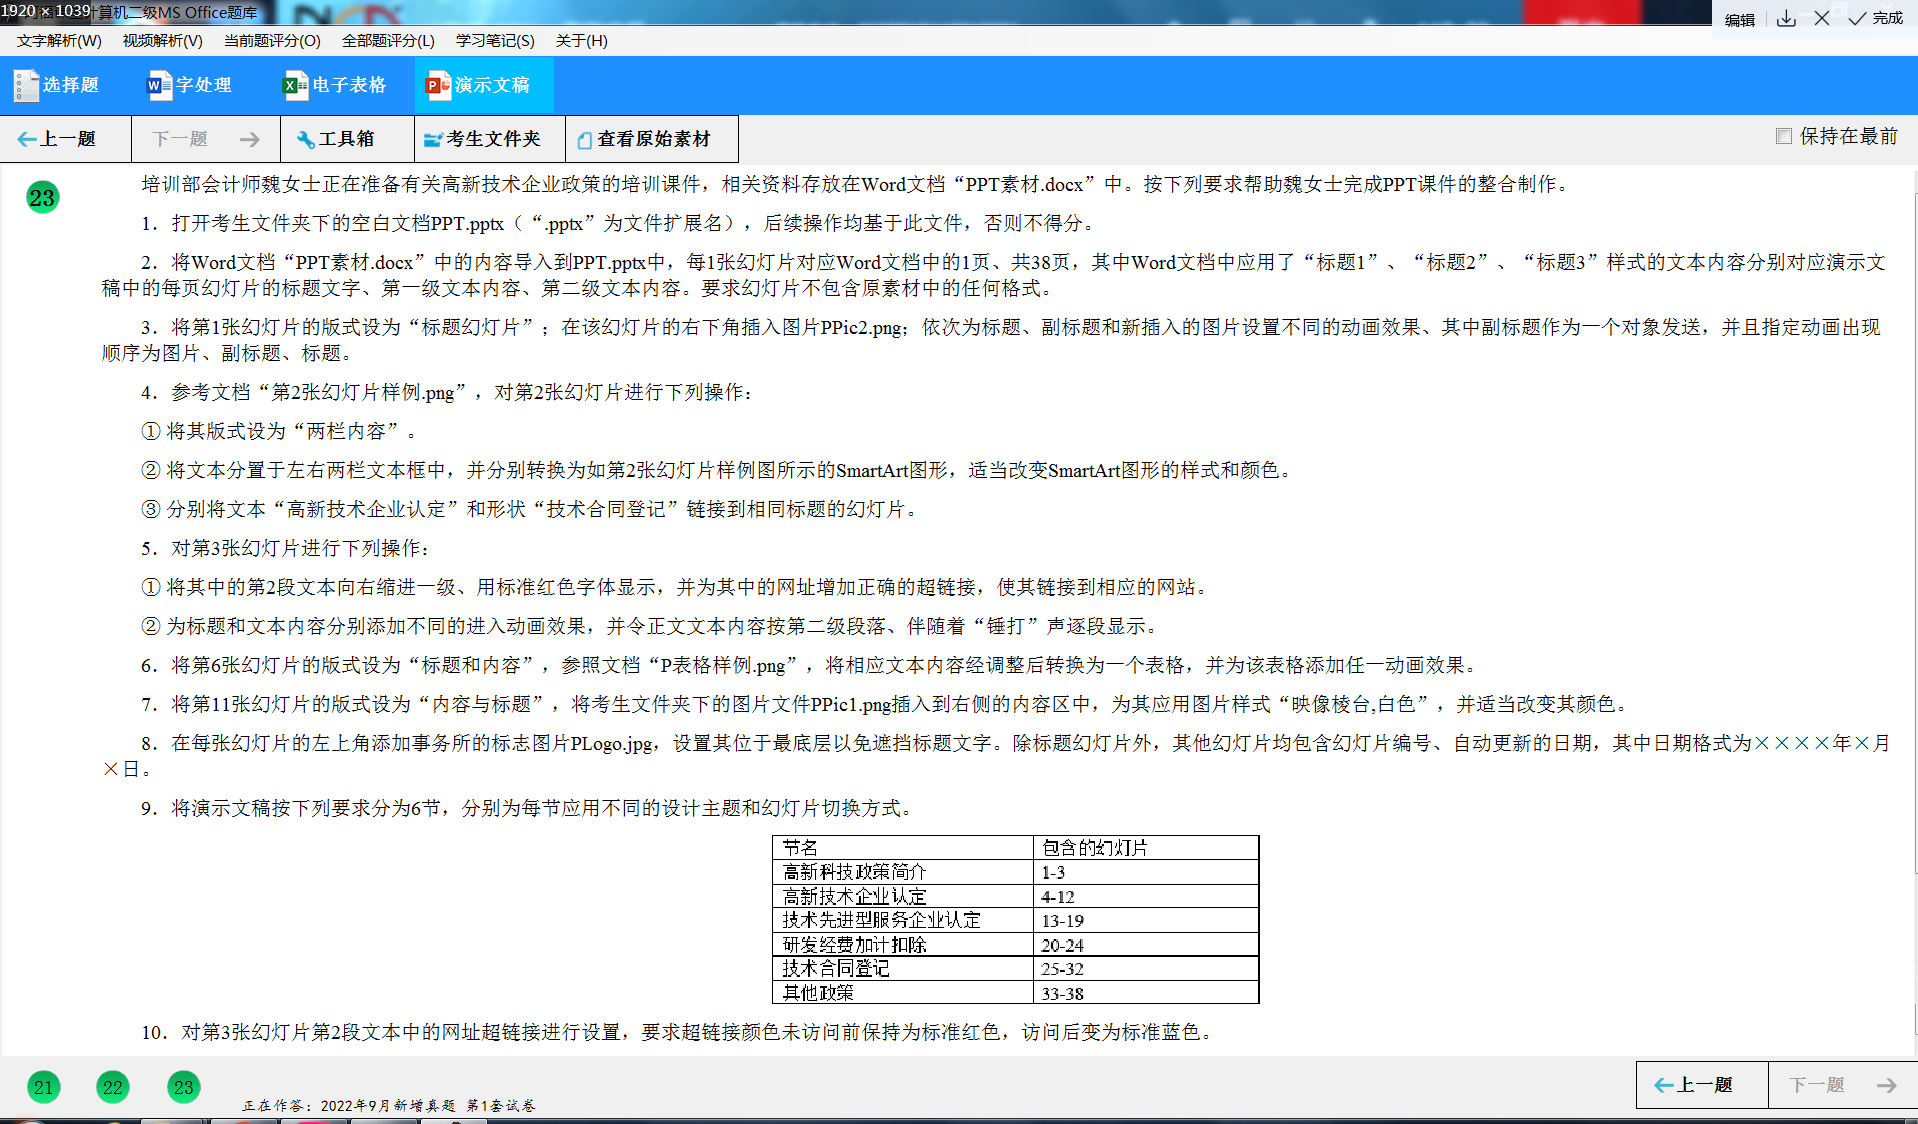
Task: Jump to question 22 circle
Action: point(113,1087)
